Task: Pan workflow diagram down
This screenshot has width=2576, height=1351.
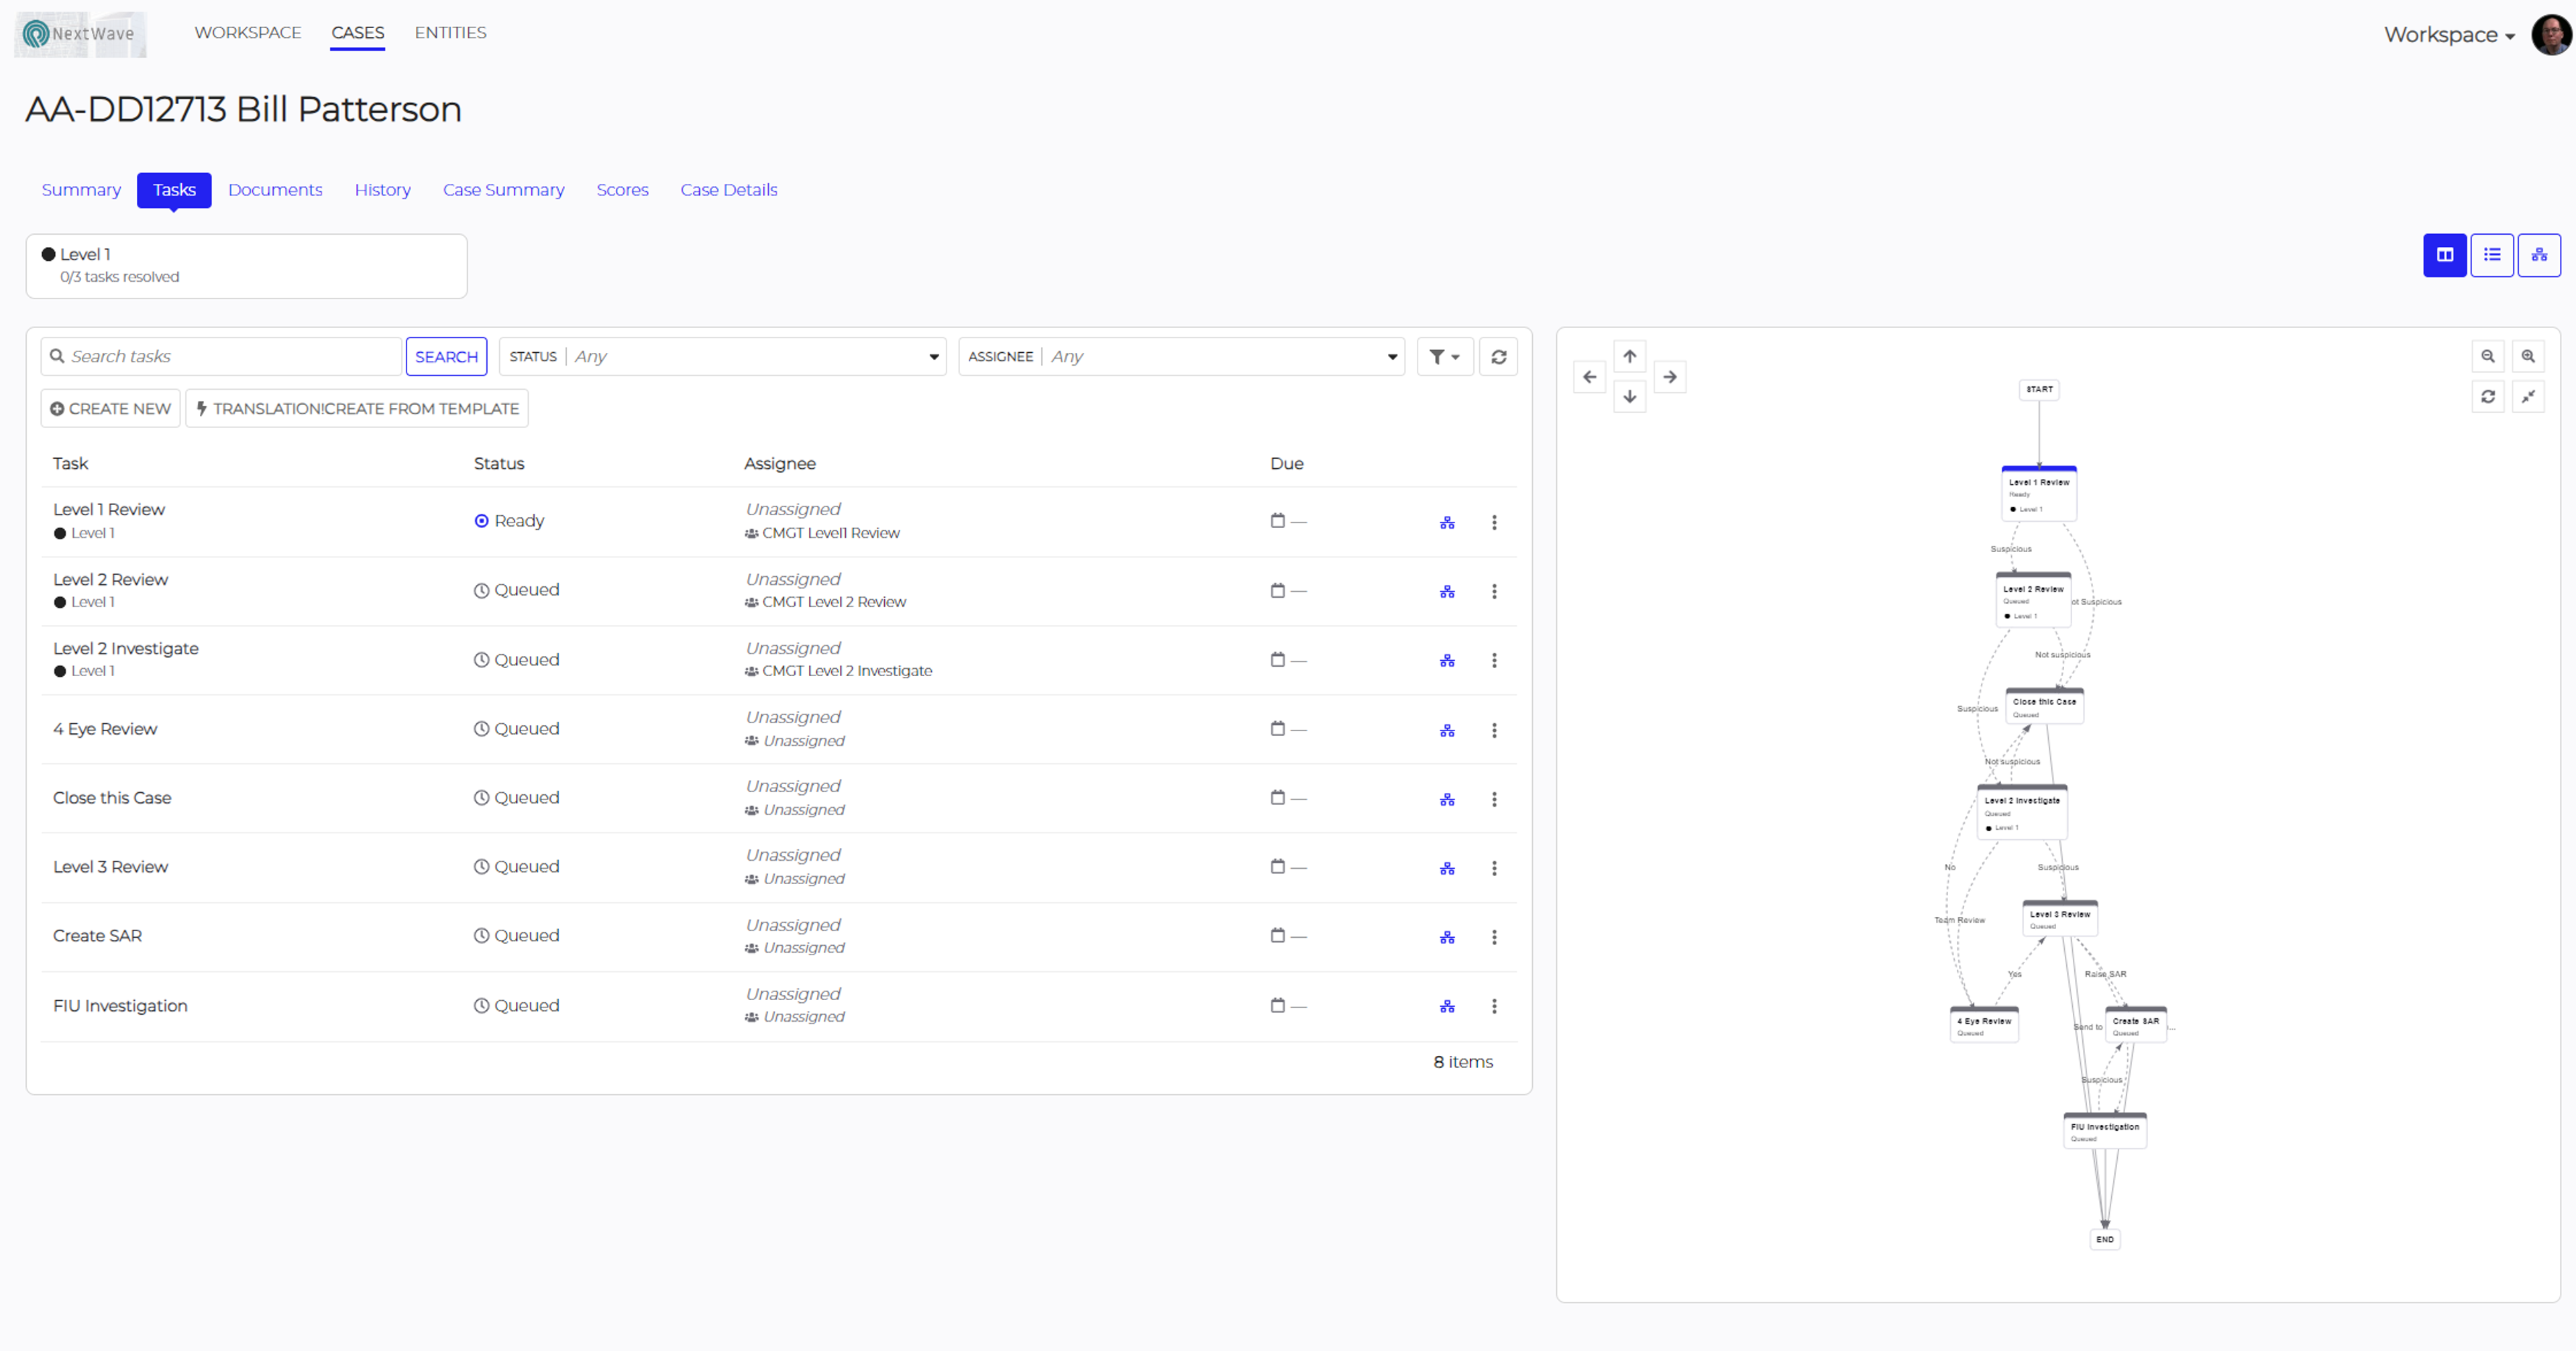Action: tap(1629, 397)
